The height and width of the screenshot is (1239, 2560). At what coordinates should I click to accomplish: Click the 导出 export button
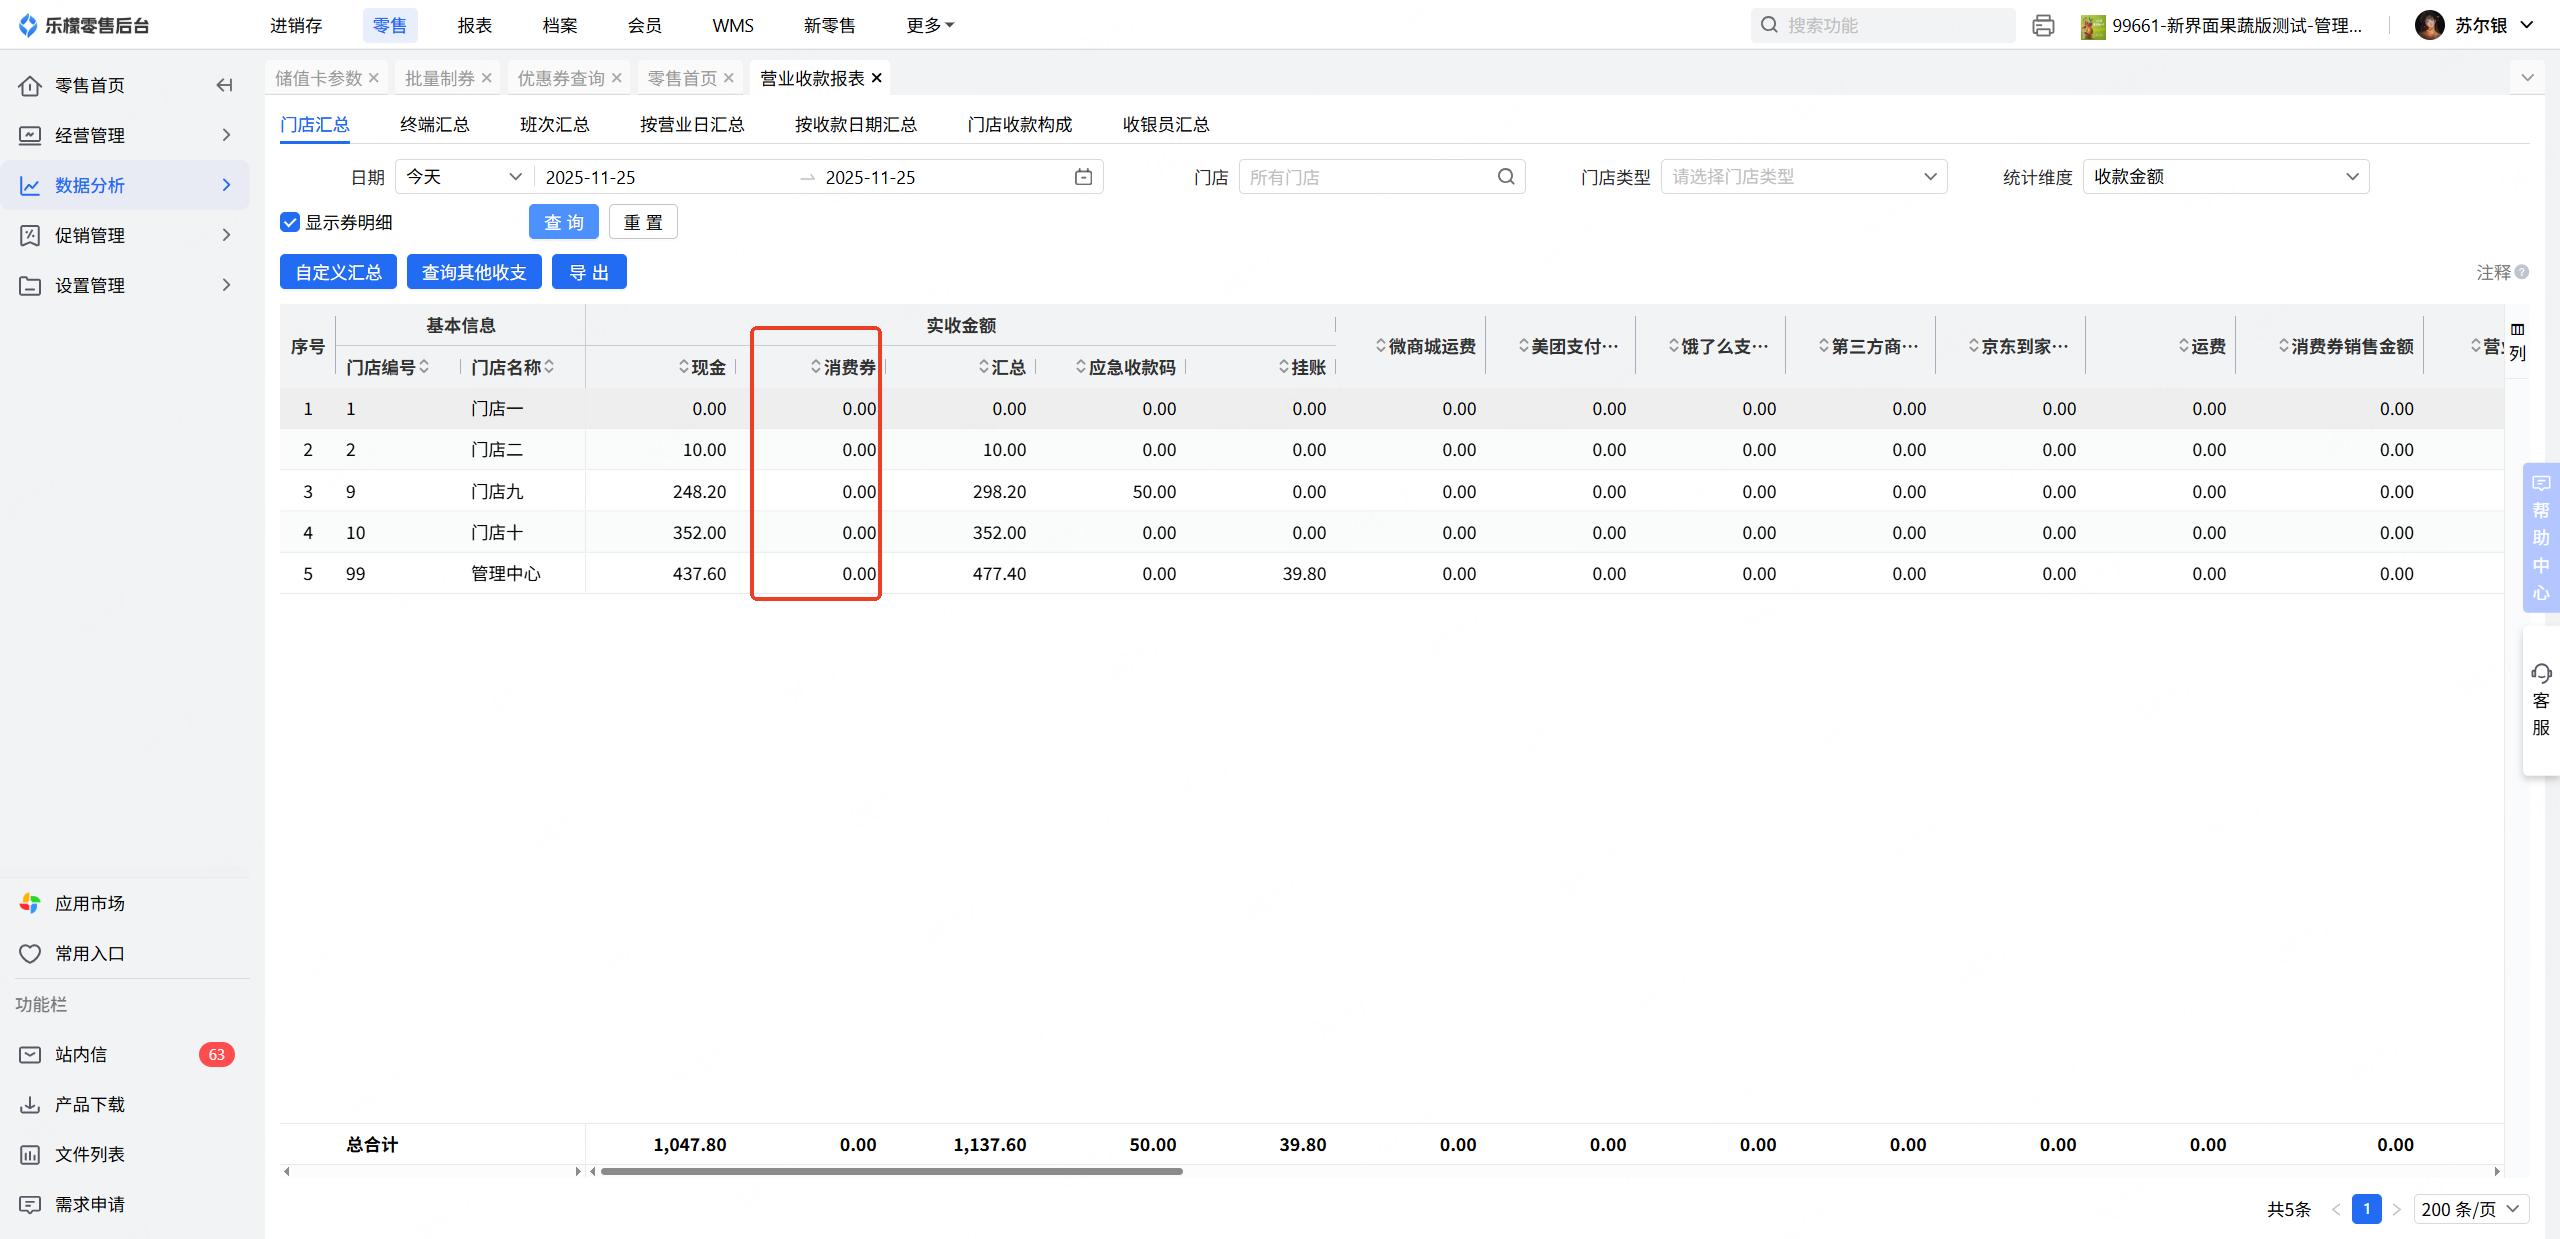(x=589, y=272)
